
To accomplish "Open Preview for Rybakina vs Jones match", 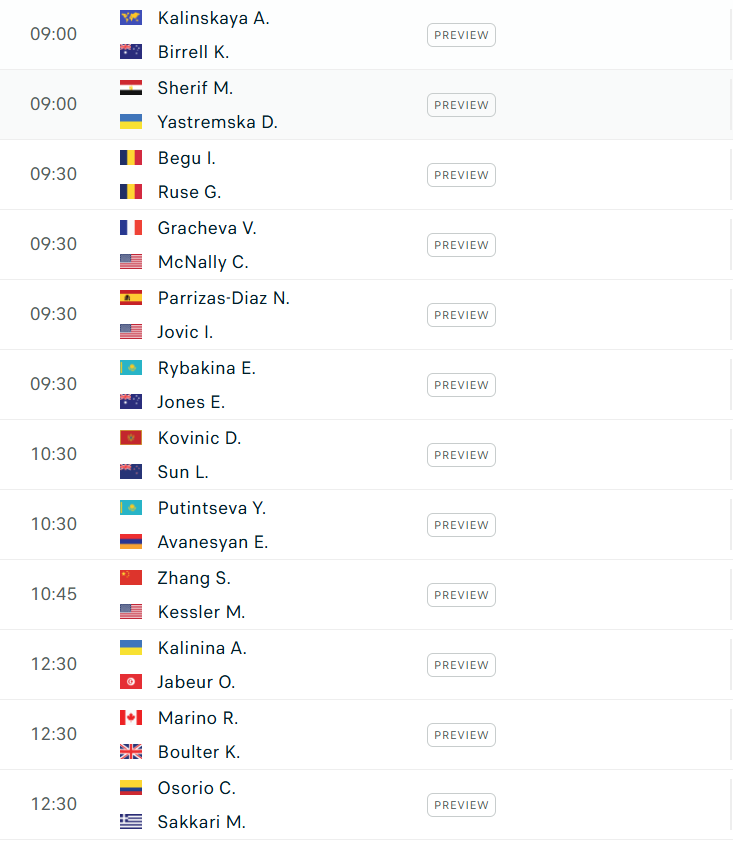I will point(461,385).
